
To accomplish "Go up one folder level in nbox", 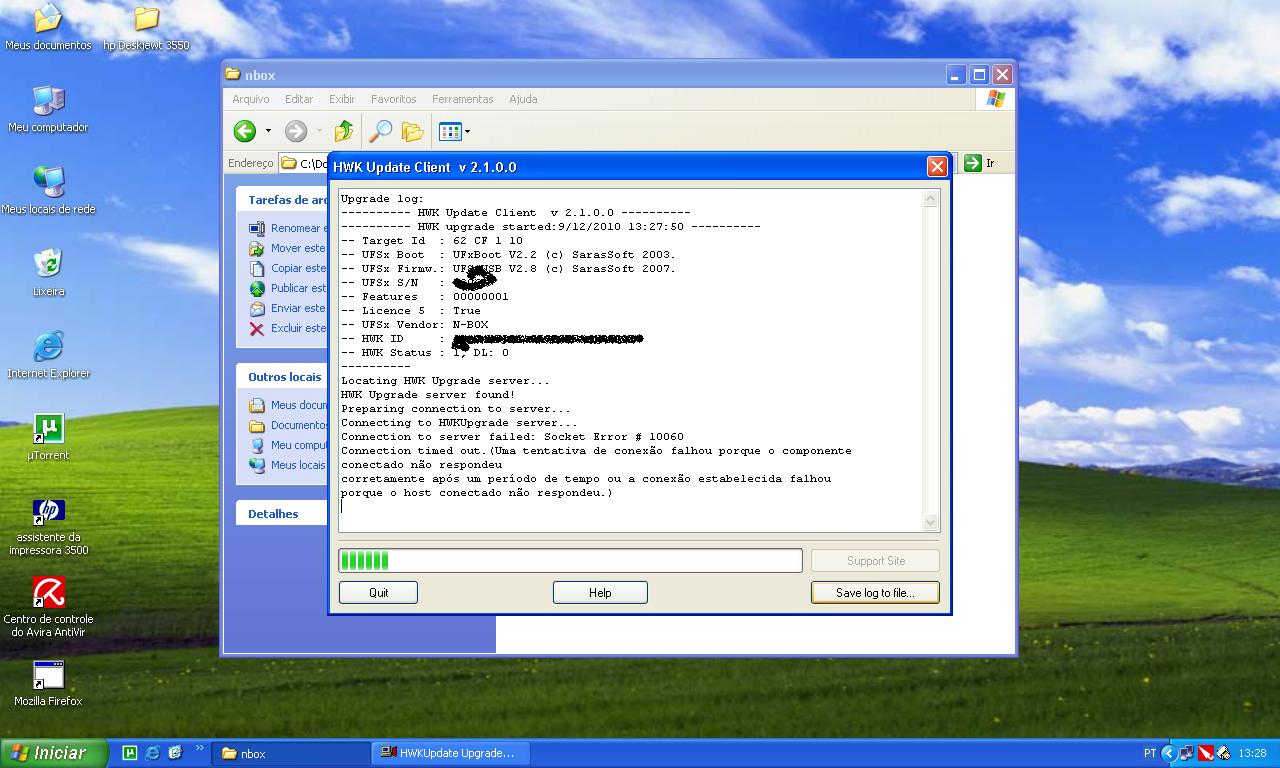I will 344,131.
